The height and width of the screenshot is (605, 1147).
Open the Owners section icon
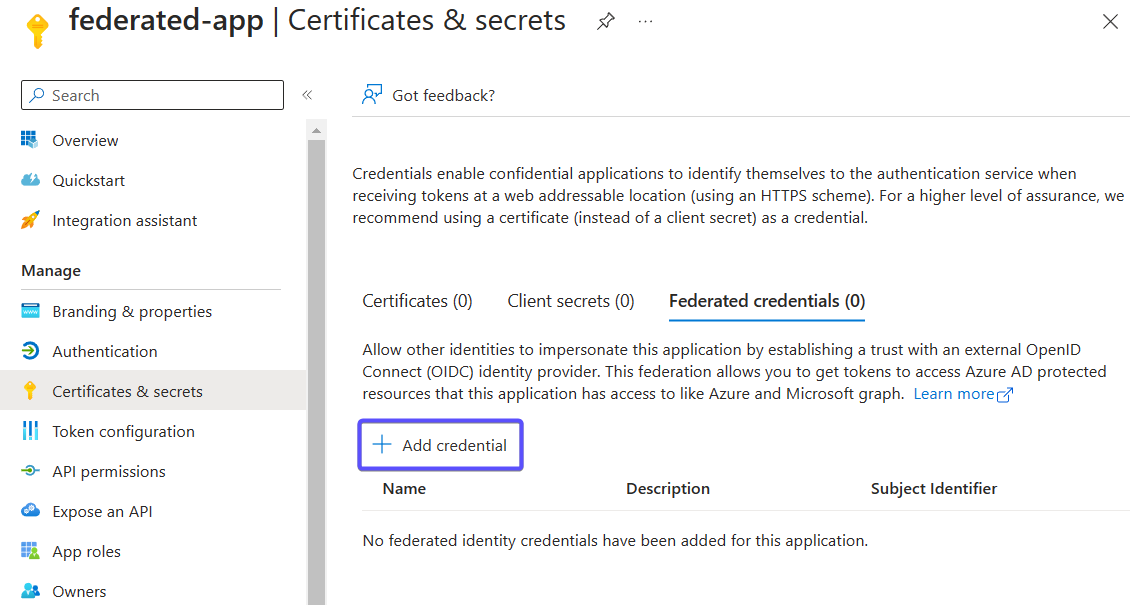(x=31, y=591)
